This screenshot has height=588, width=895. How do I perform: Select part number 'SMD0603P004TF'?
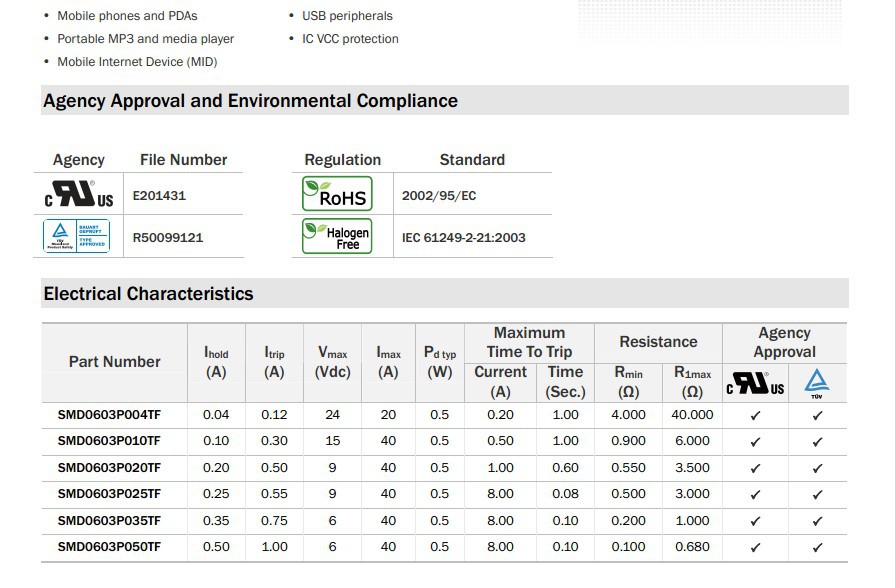pos(109,415)
